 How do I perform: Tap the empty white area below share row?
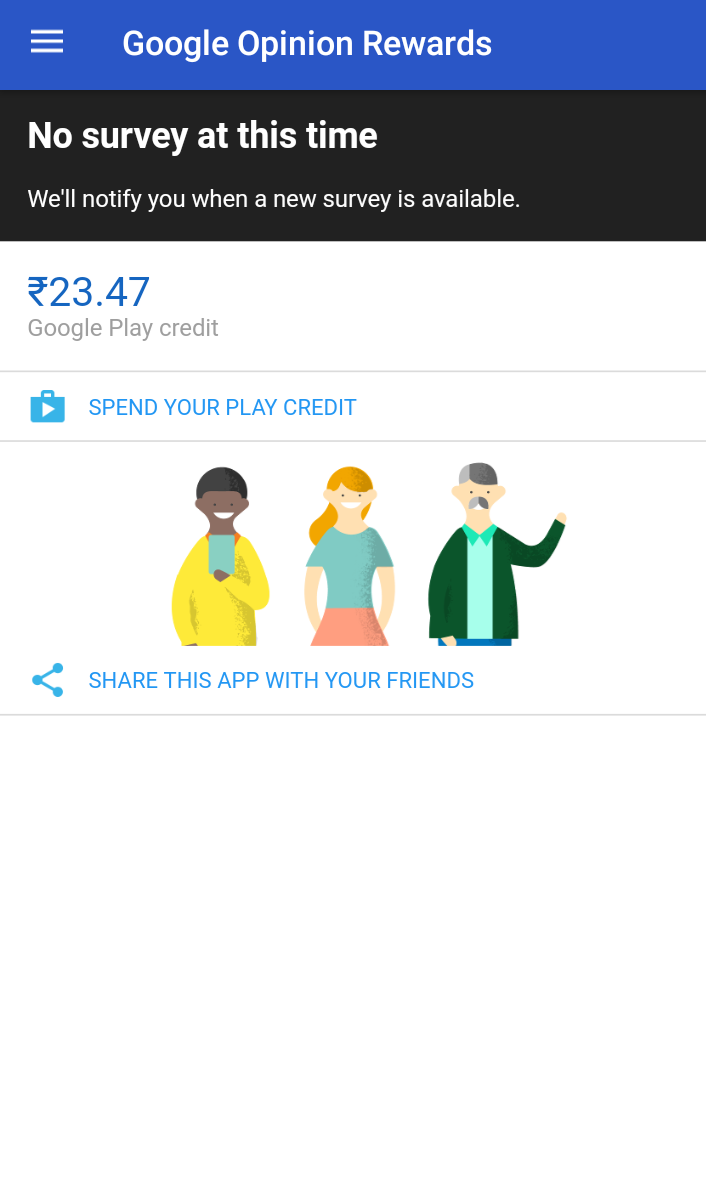[353, 950]
